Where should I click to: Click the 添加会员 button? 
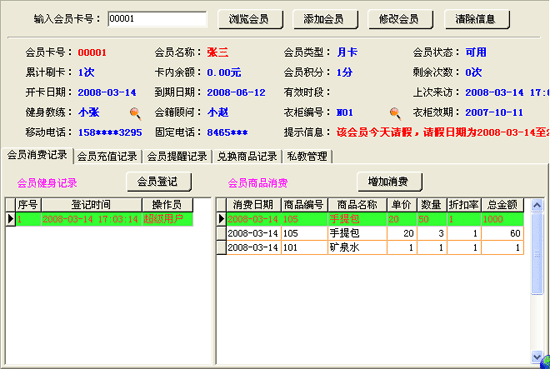click(325, 19)
